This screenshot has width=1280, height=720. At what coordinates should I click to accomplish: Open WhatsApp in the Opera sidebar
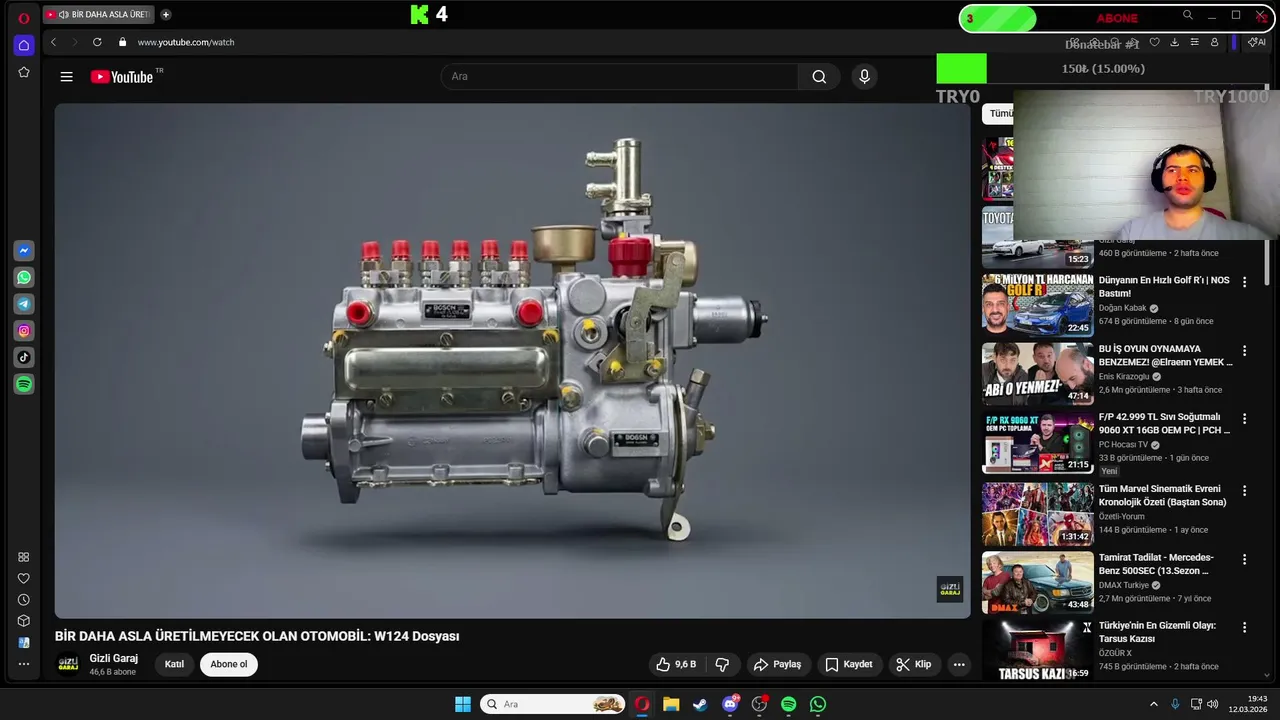pos(24,278)
